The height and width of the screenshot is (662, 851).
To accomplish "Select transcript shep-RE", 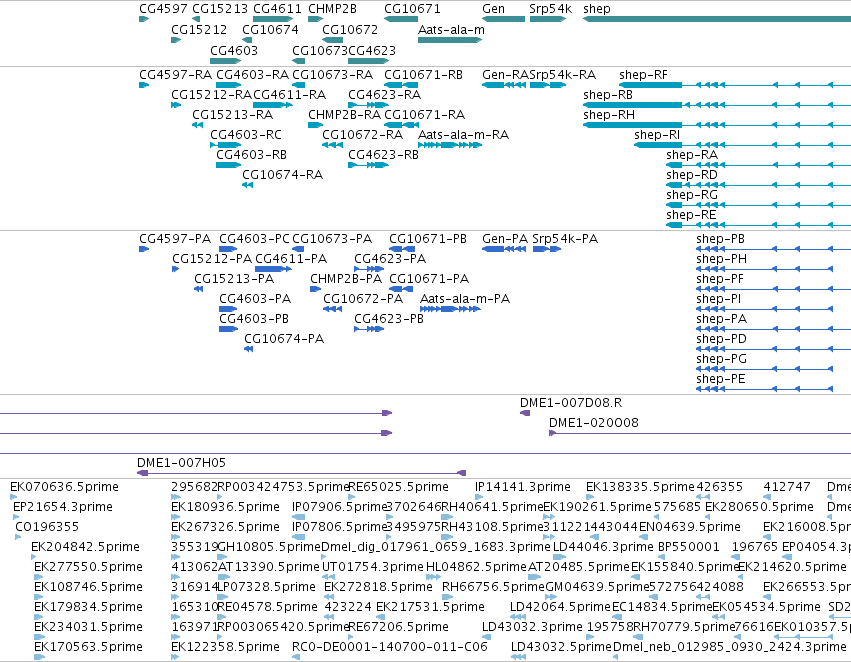I will click(x=691, y=215).
